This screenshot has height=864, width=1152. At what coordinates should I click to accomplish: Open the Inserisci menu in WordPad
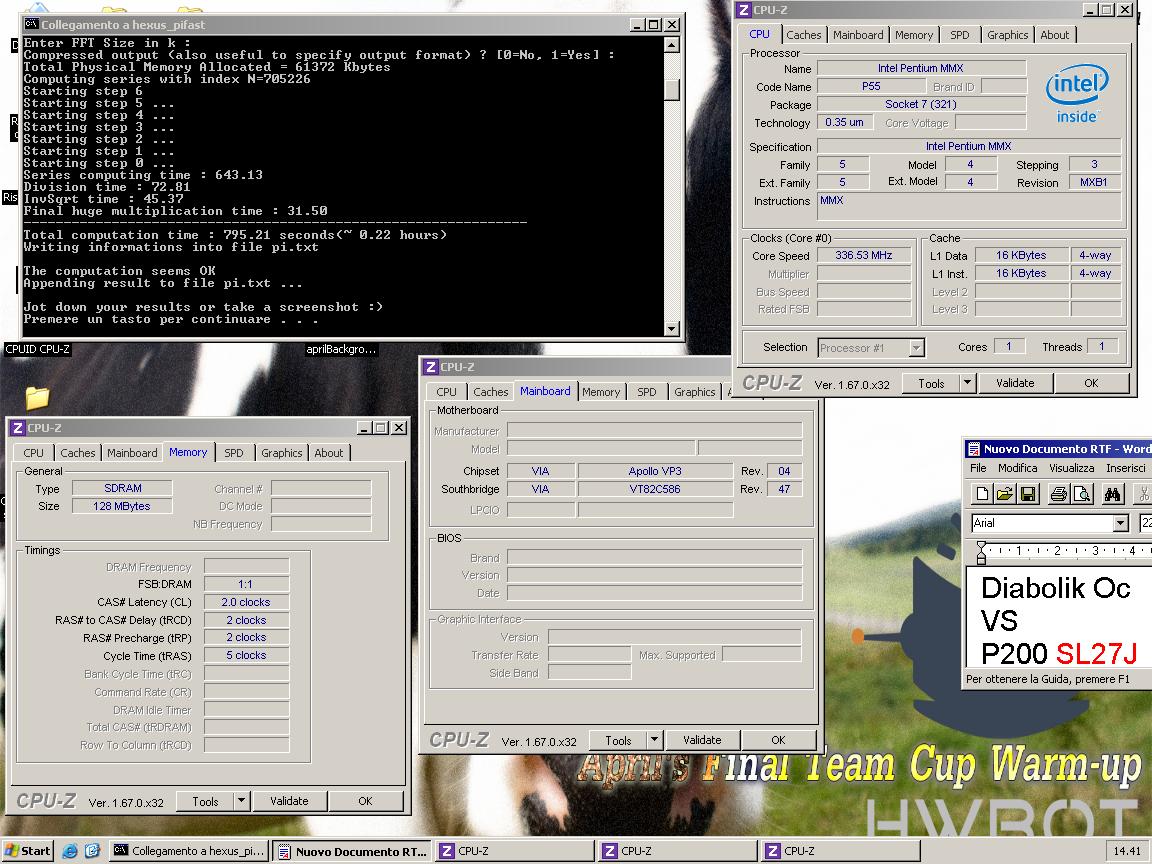pyautogui.click(x=1126, y=468)
